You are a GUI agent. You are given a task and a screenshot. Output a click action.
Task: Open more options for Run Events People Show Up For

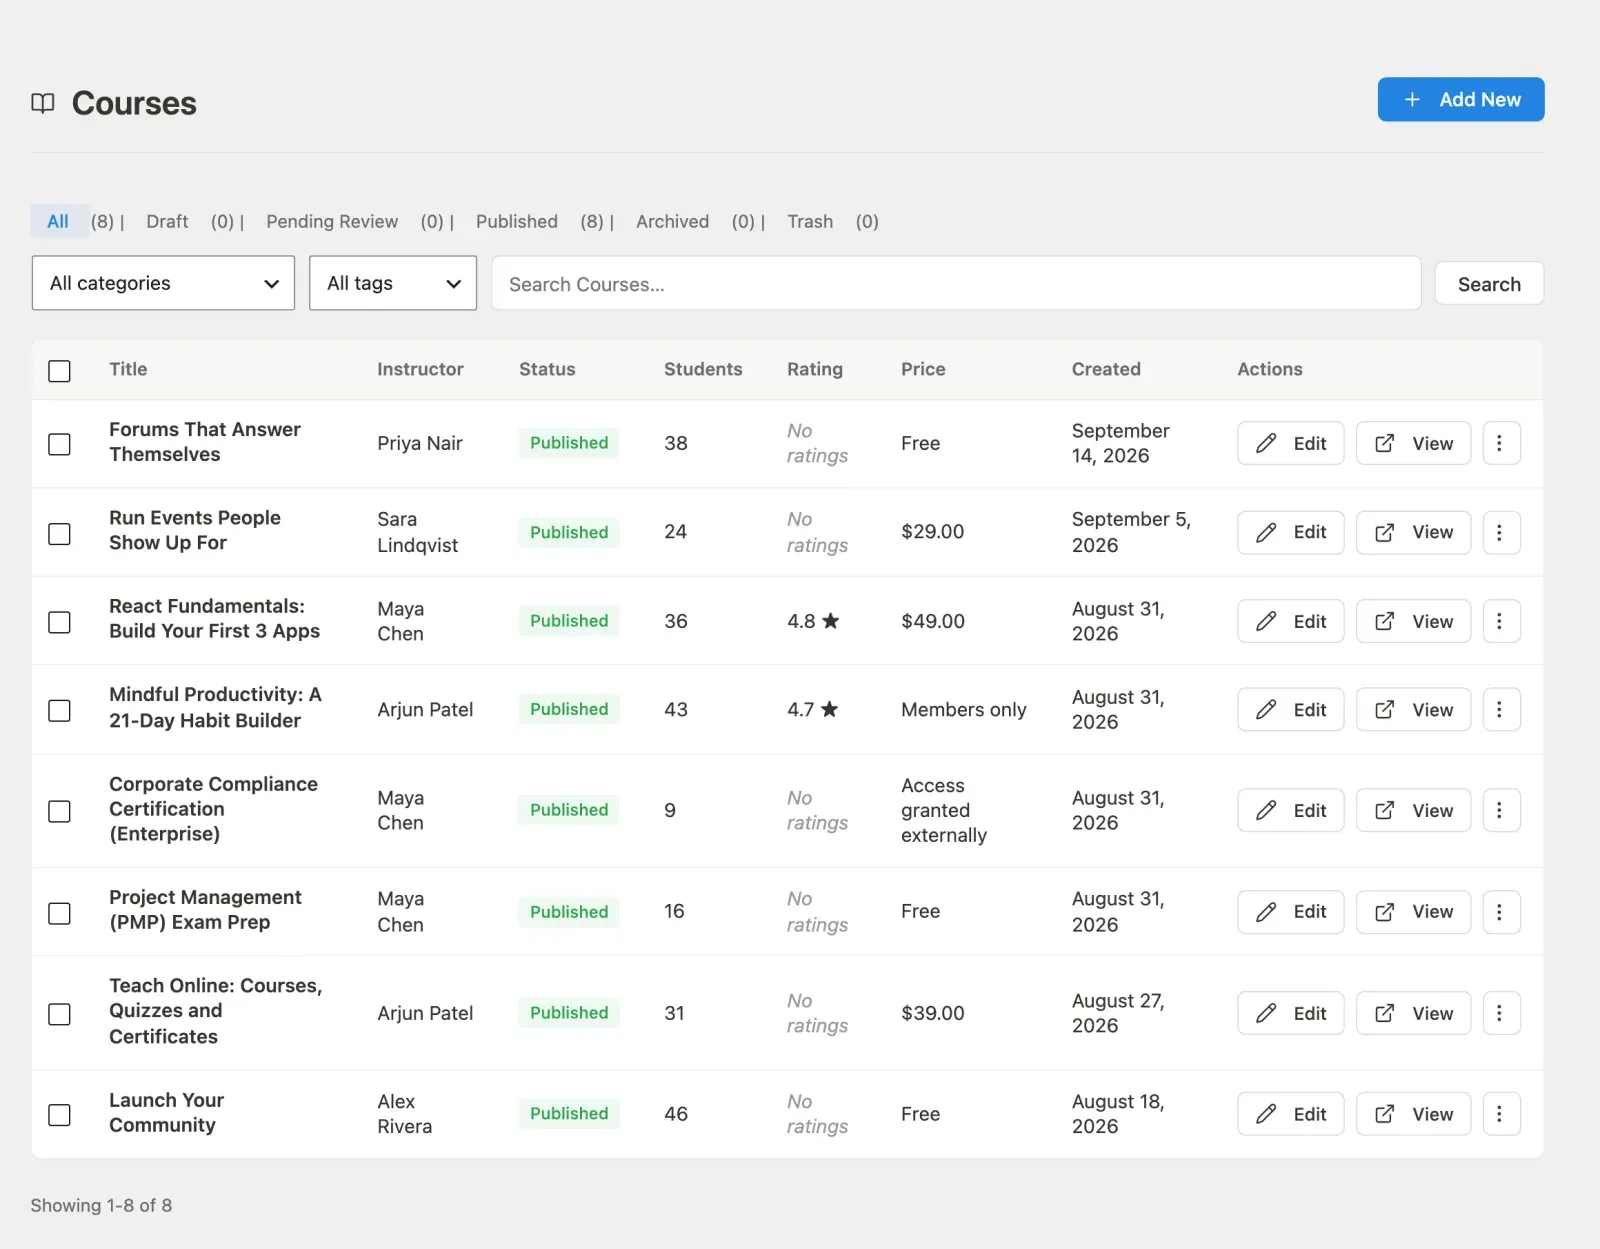[x=1500, y=532]
